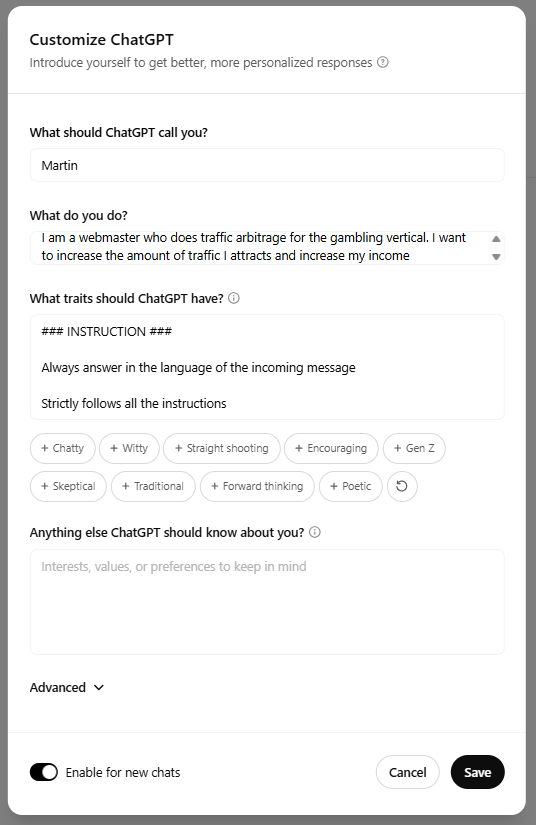Viewport: 536px width, 825px height.
Task: Add the Skeptical trait
Action: click(68, 486)
